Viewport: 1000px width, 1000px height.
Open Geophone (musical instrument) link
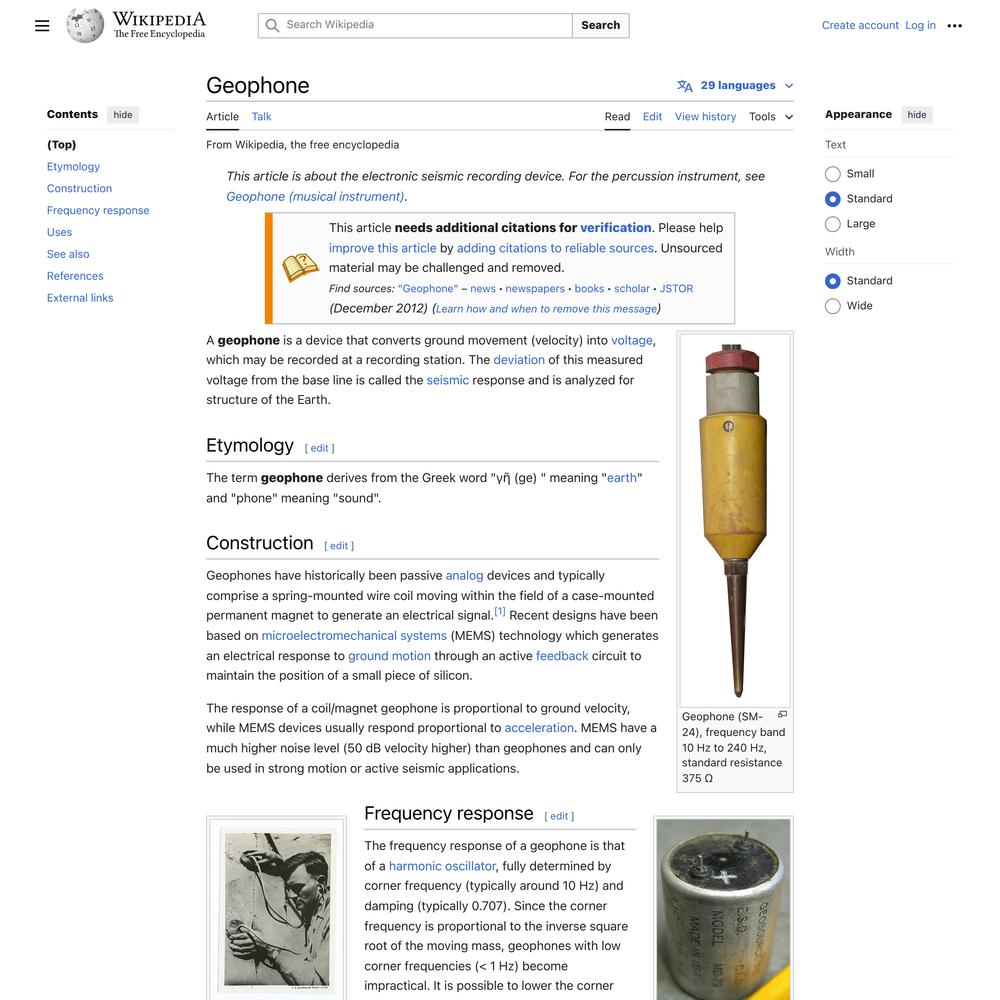click(x=315, y=196)
